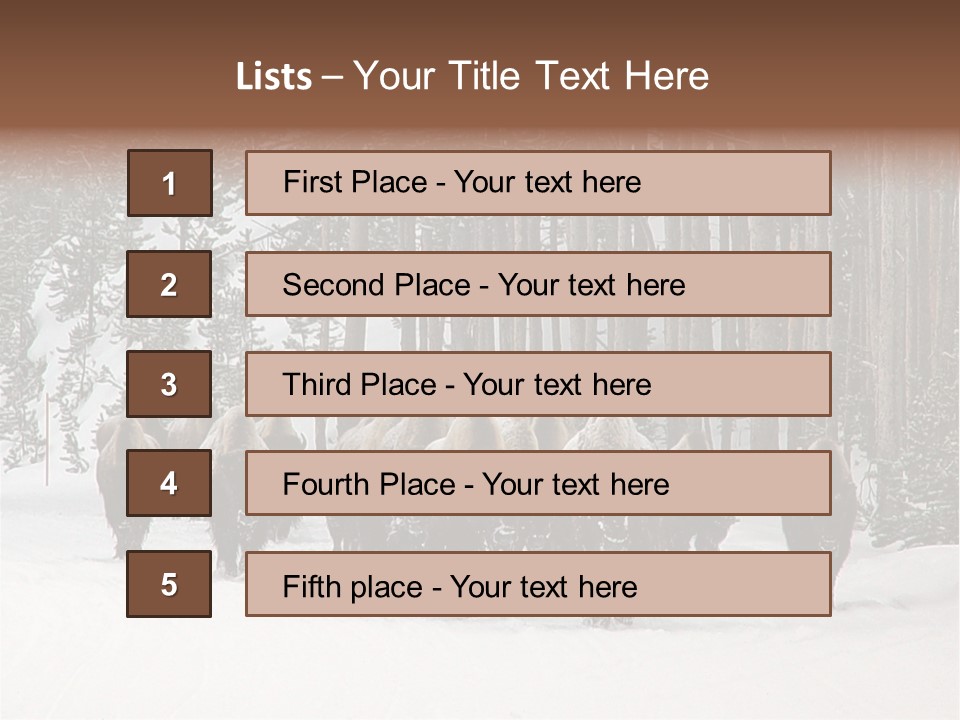Click the number 3 box

pos(169,384)
